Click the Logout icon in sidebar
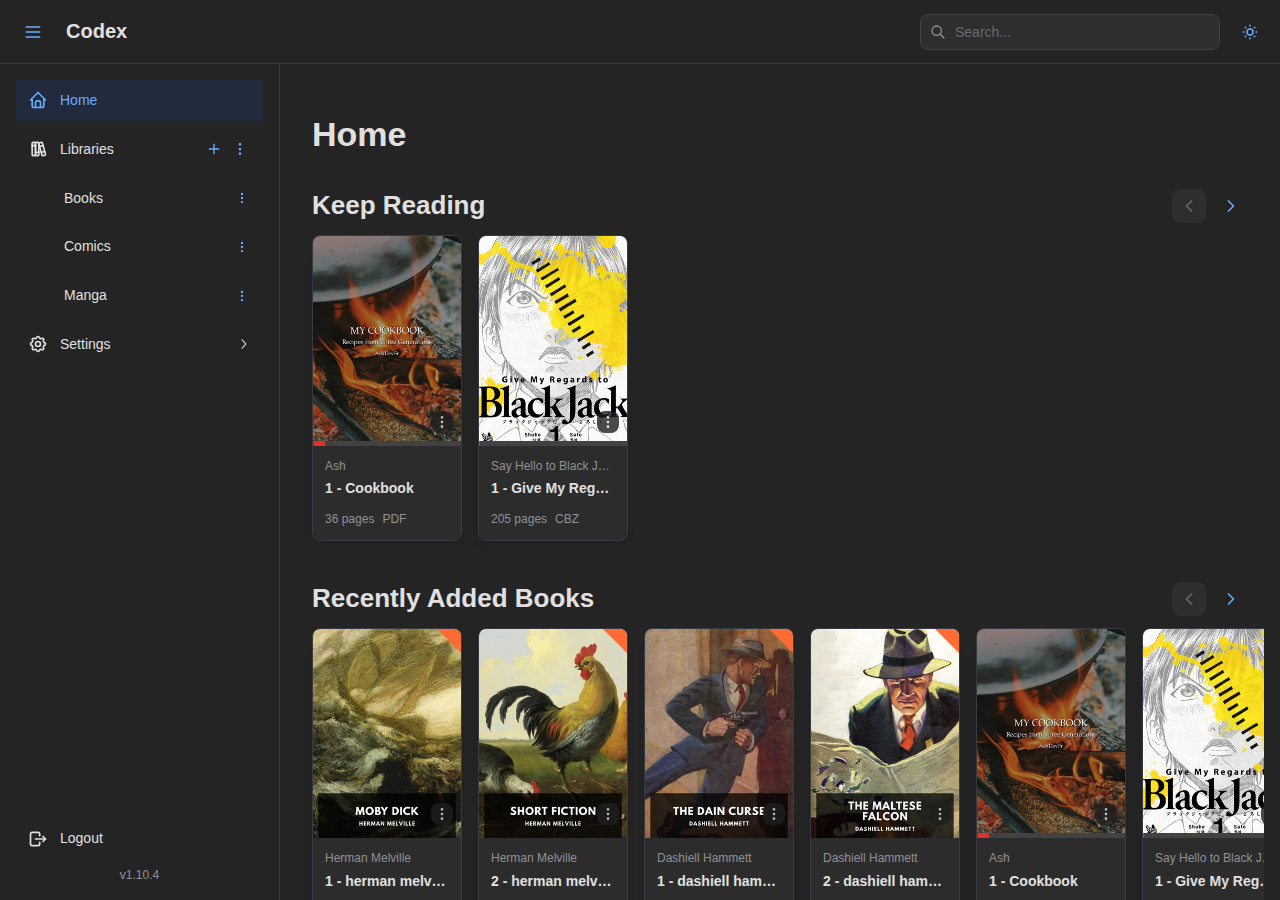The height and width of the screenshot is (900, 1280). 37,838
